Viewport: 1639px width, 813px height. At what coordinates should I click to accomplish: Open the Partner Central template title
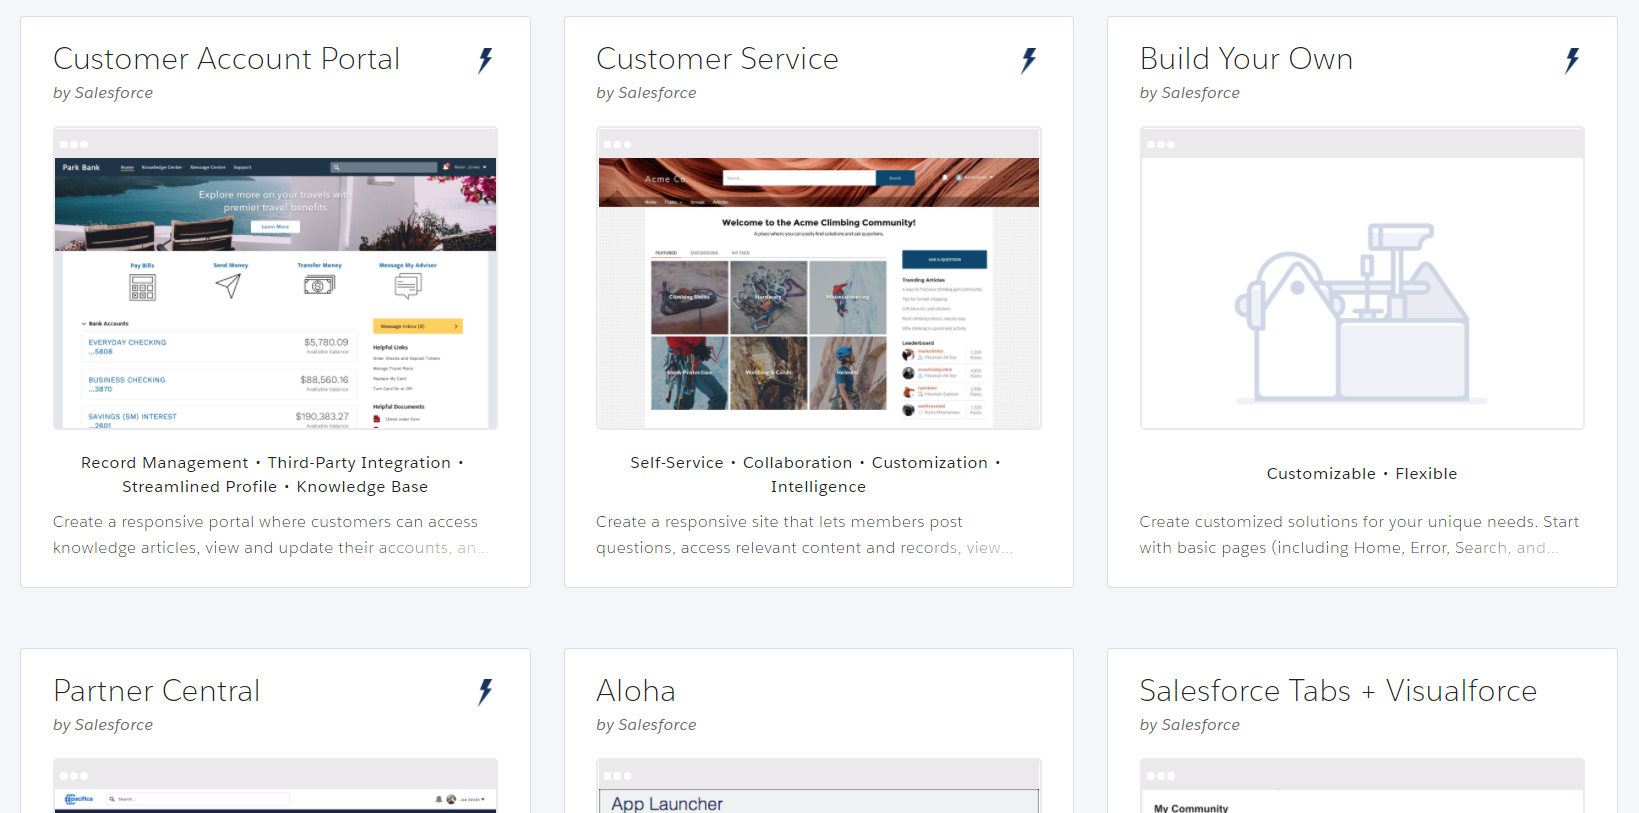[x=157, y=691]
